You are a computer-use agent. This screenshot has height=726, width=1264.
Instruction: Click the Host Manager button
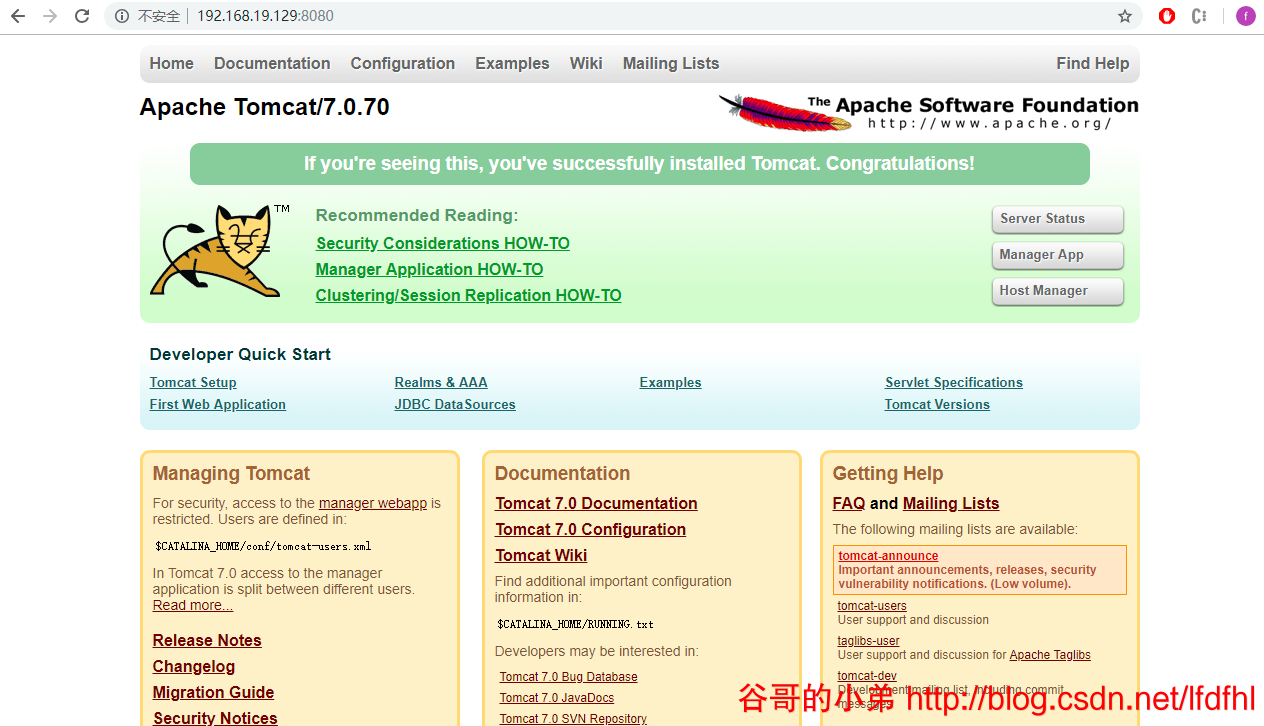1058,291
